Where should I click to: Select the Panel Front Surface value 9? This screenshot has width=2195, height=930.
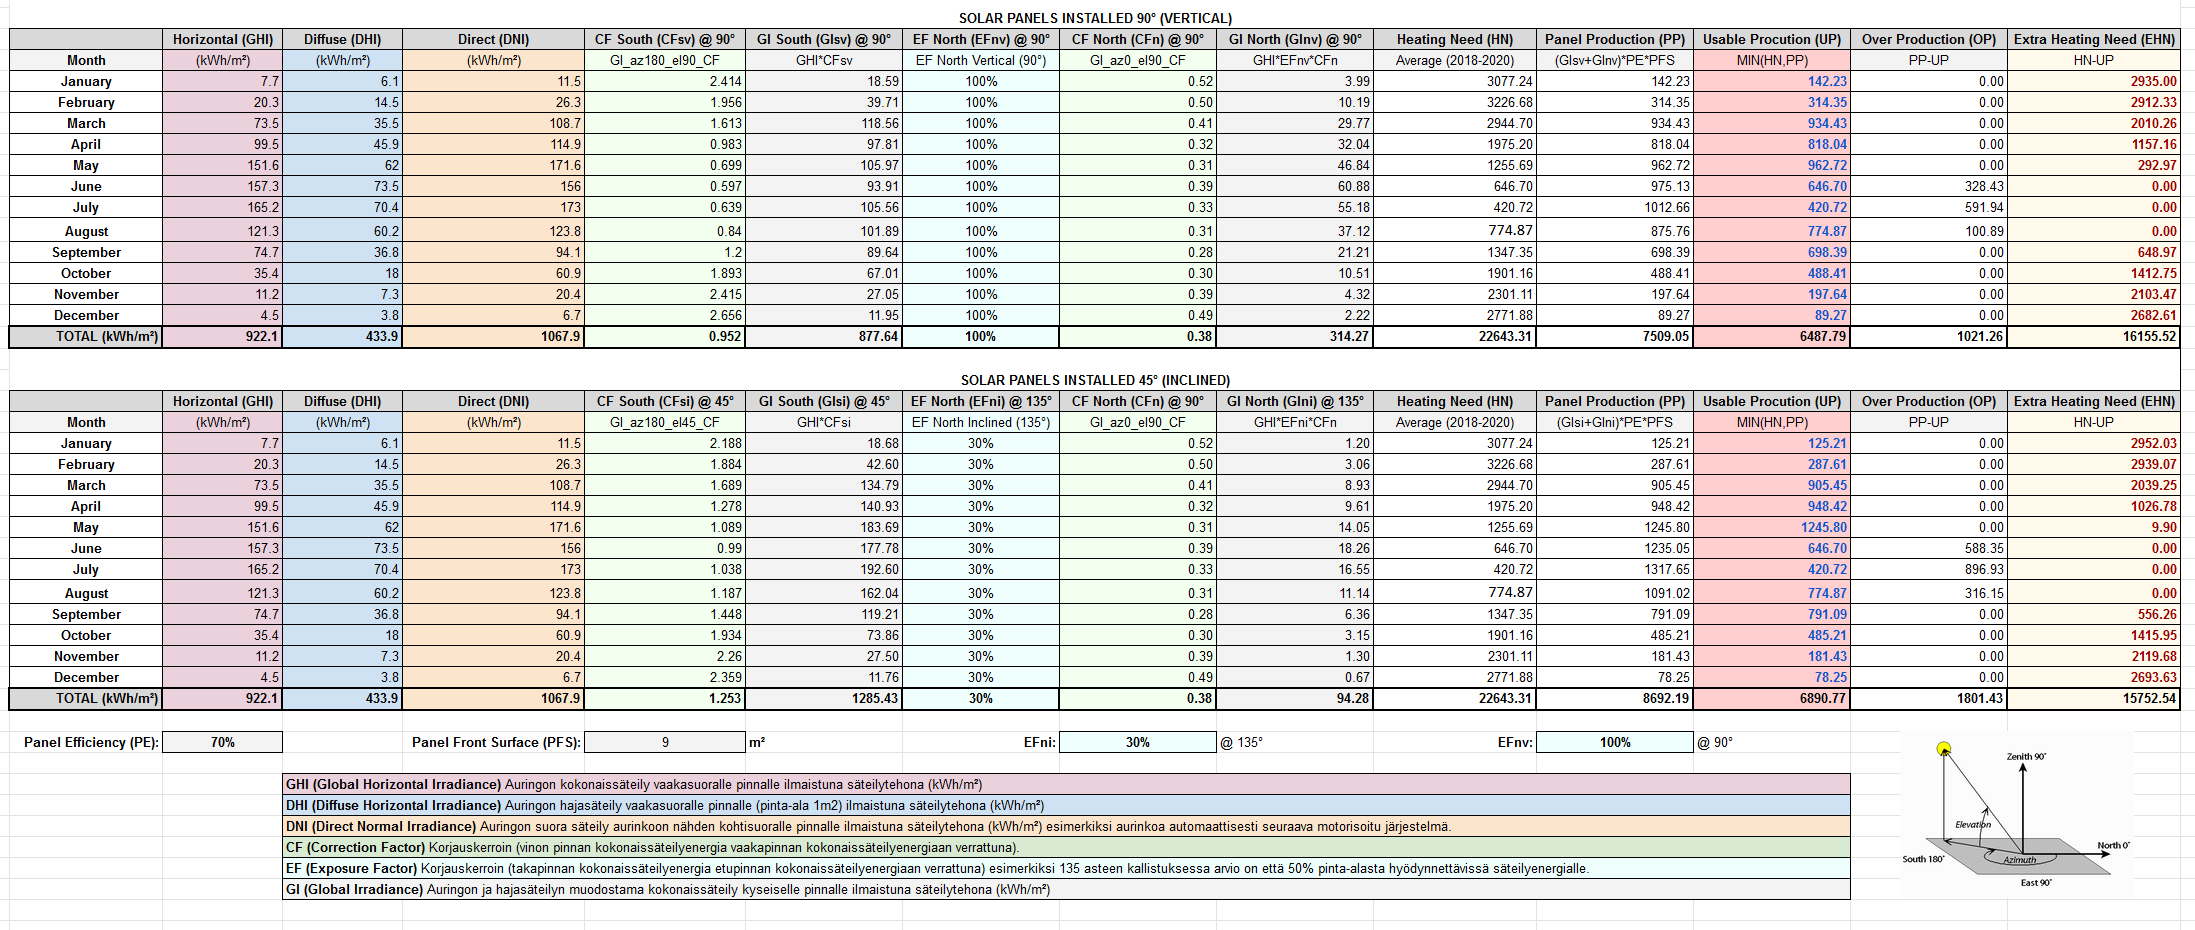click(x=665, y=742)
